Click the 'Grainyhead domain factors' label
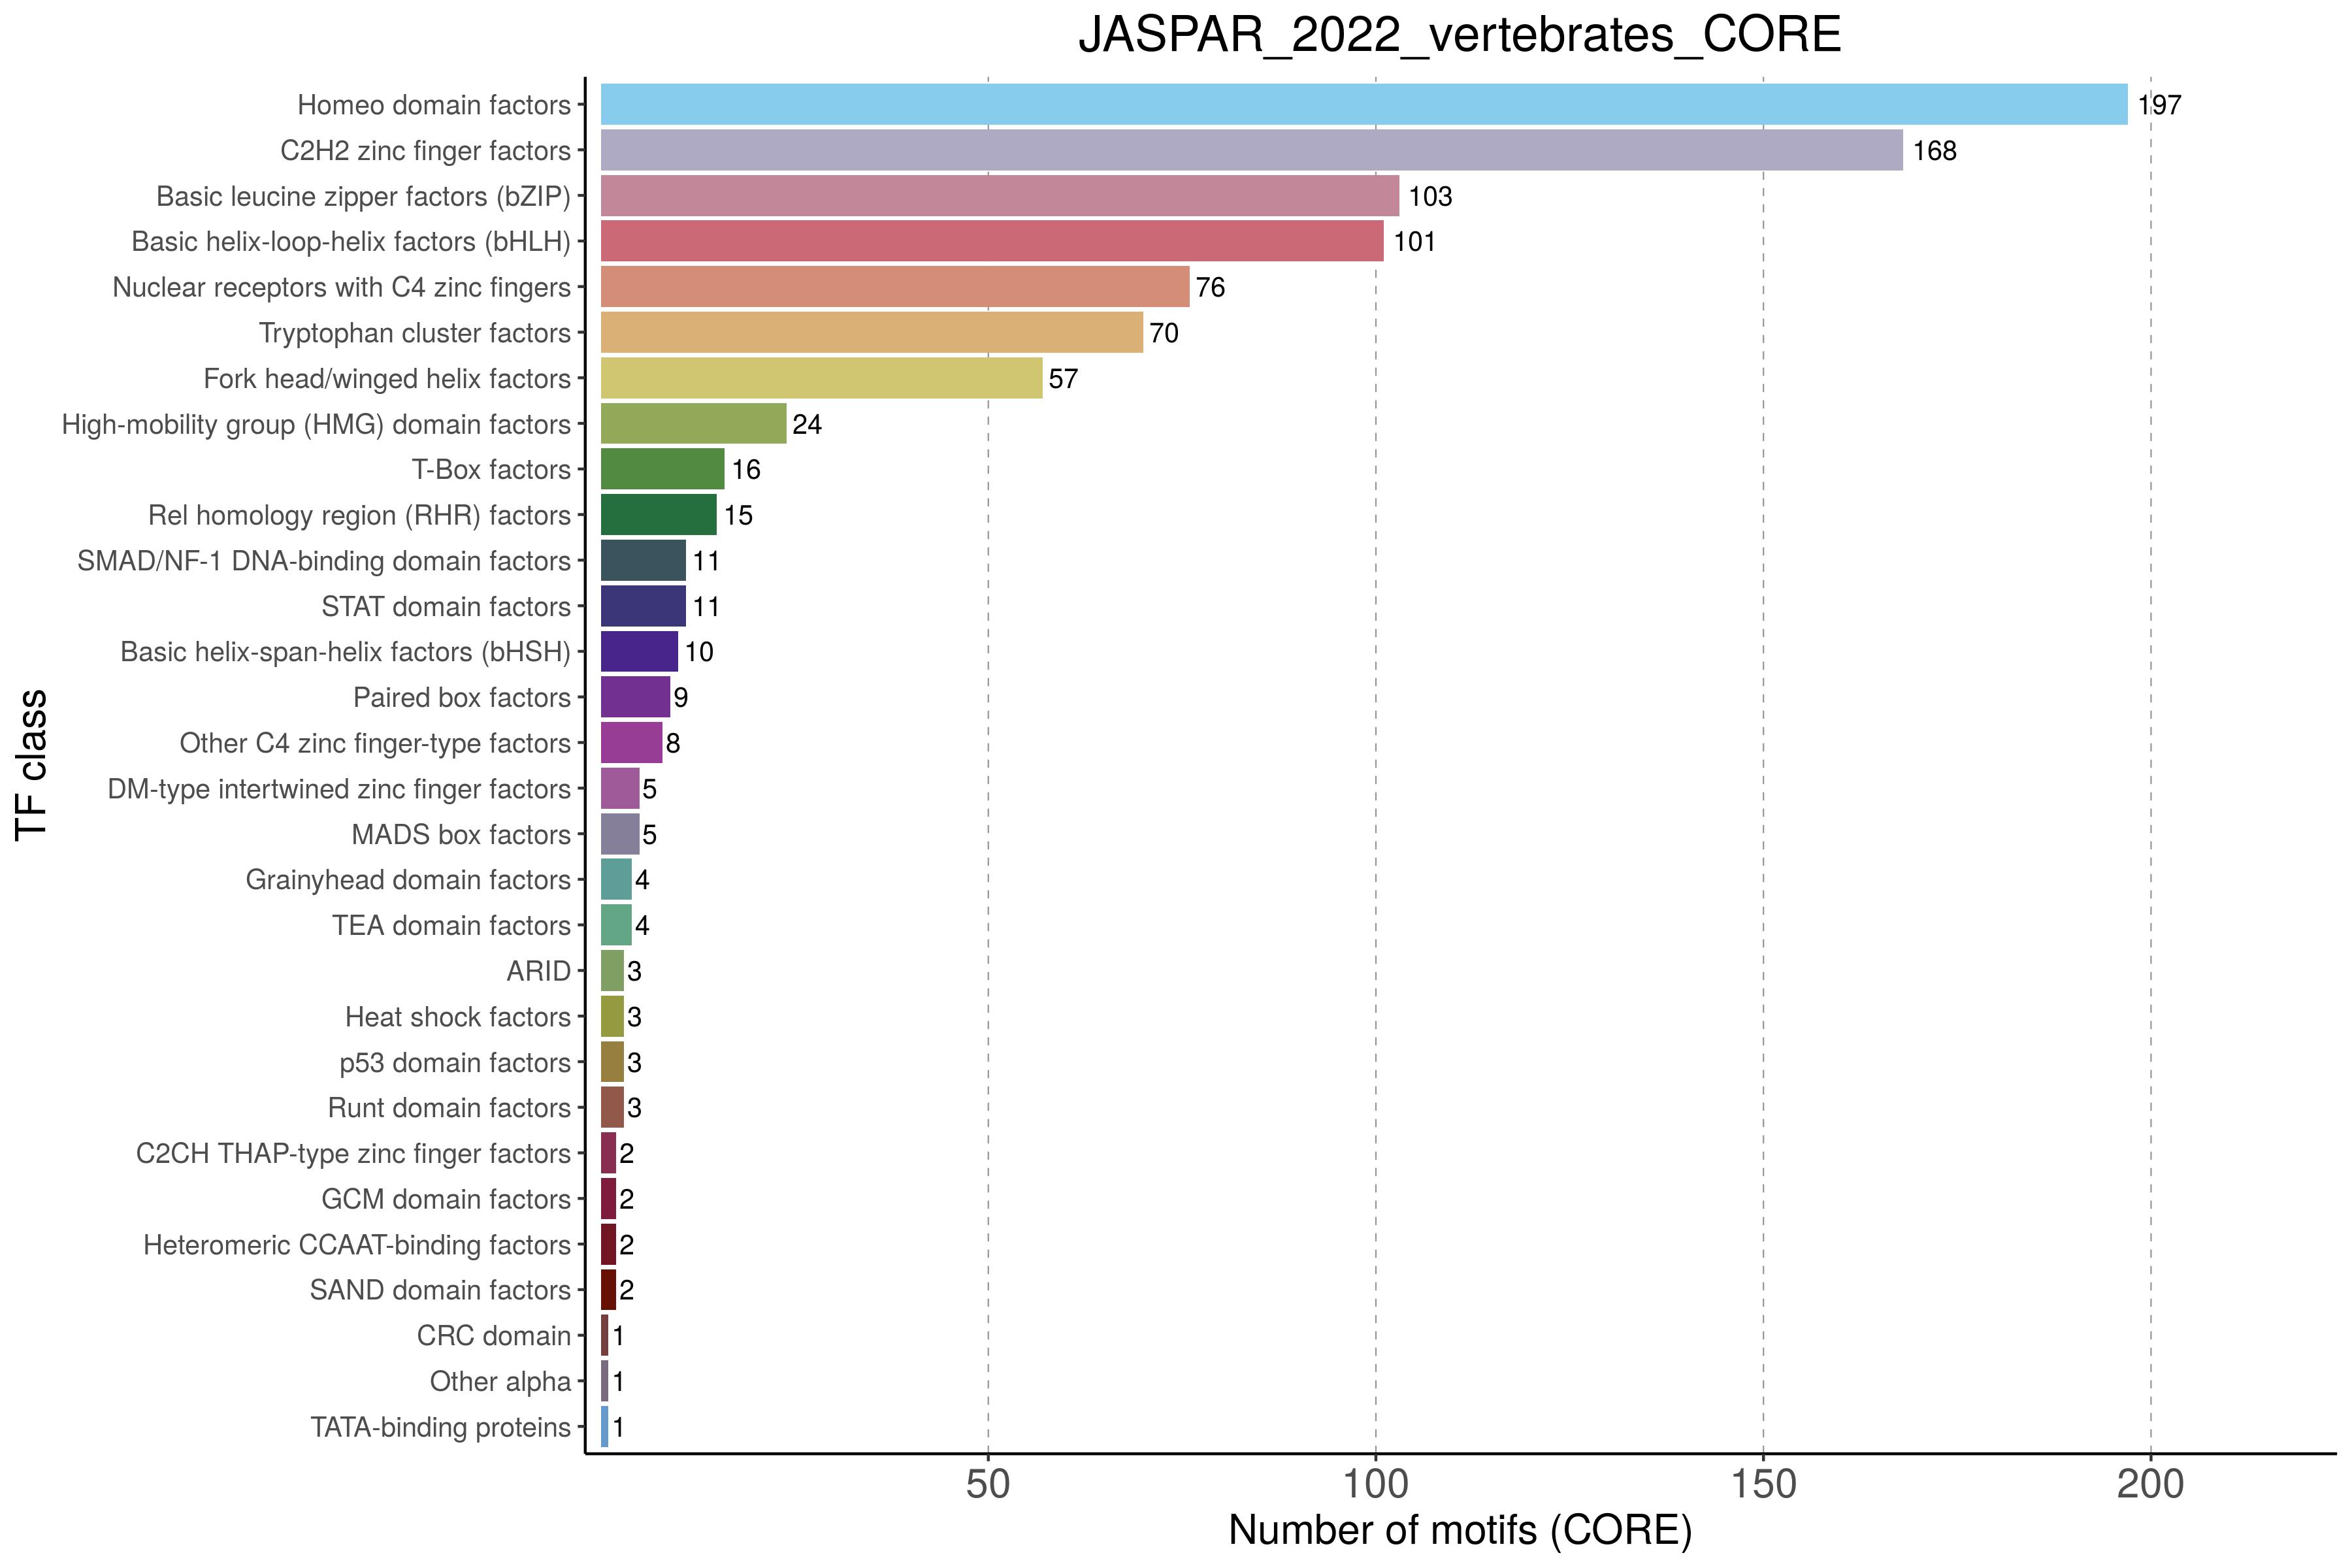 tap(408, 880)
